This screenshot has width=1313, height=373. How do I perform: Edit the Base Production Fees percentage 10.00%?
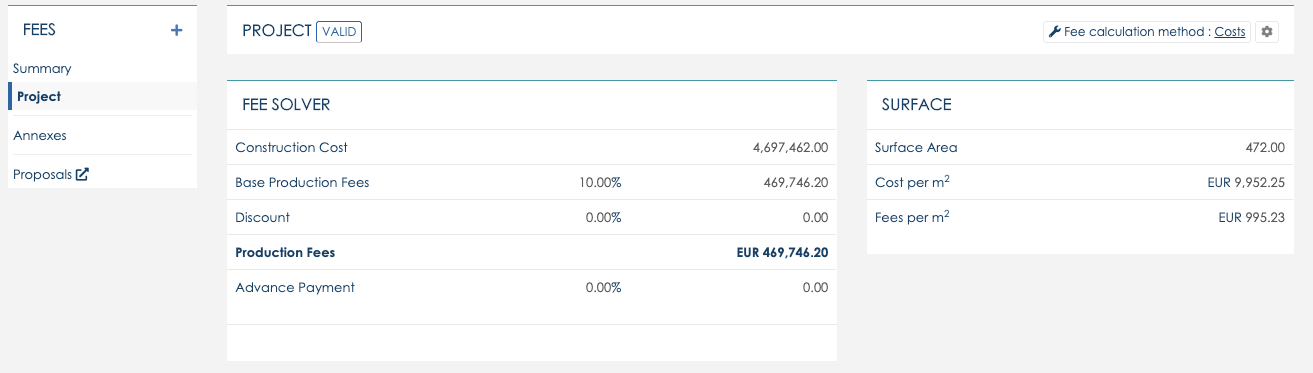click(600, 183)
